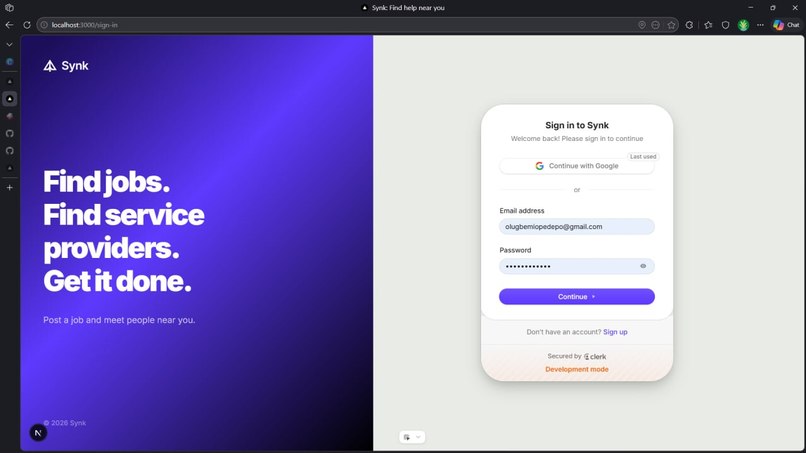806x453 pixels.
Task: Open the browser extensions icon
Action: (689, 25)
